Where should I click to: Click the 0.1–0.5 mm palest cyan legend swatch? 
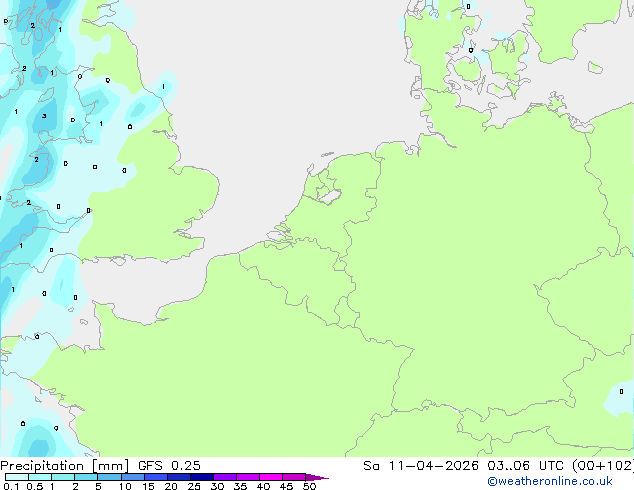(17, 477)
